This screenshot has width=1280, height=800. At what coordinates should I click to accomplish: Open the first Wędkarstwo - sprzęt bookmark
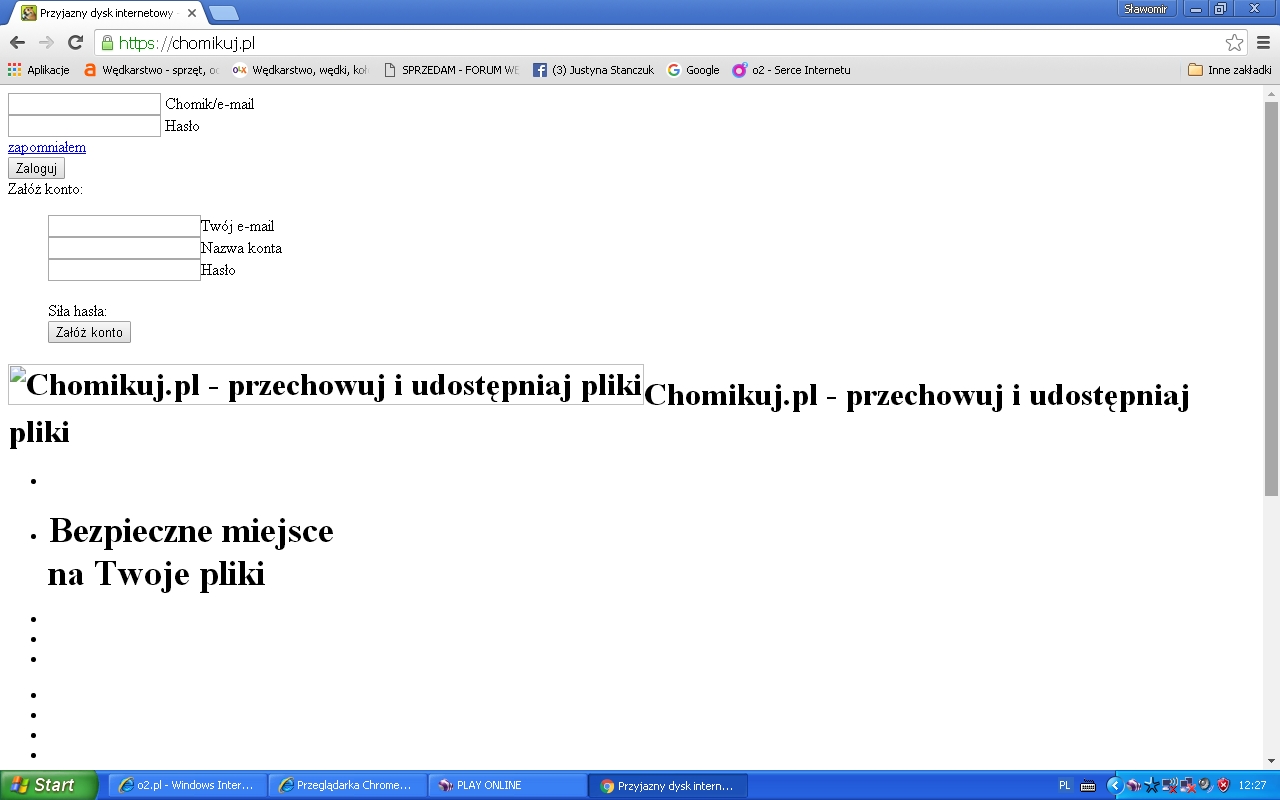click(152, 70)
